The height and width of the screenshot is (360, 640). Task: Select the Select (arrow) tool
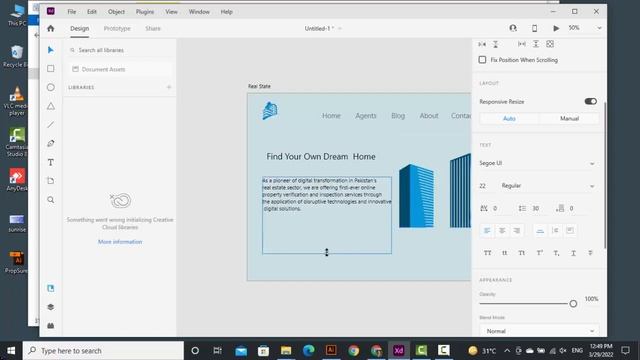click(51, 50)
